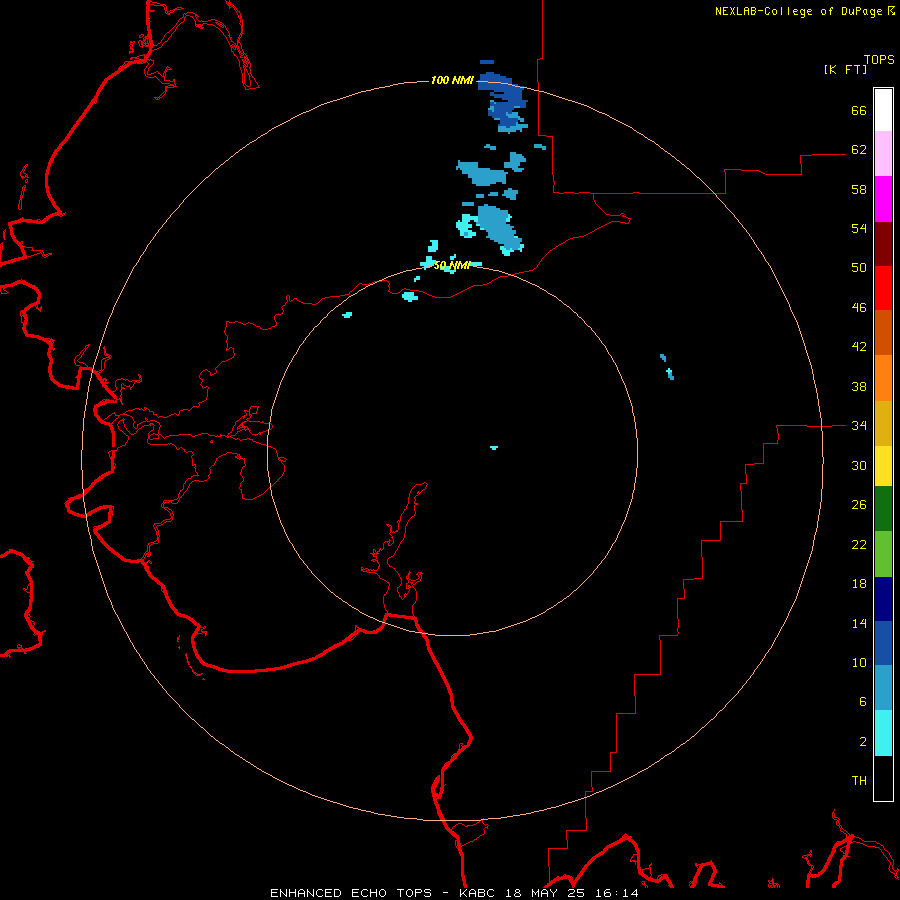Click the legend value 2

tap(863, 742)
